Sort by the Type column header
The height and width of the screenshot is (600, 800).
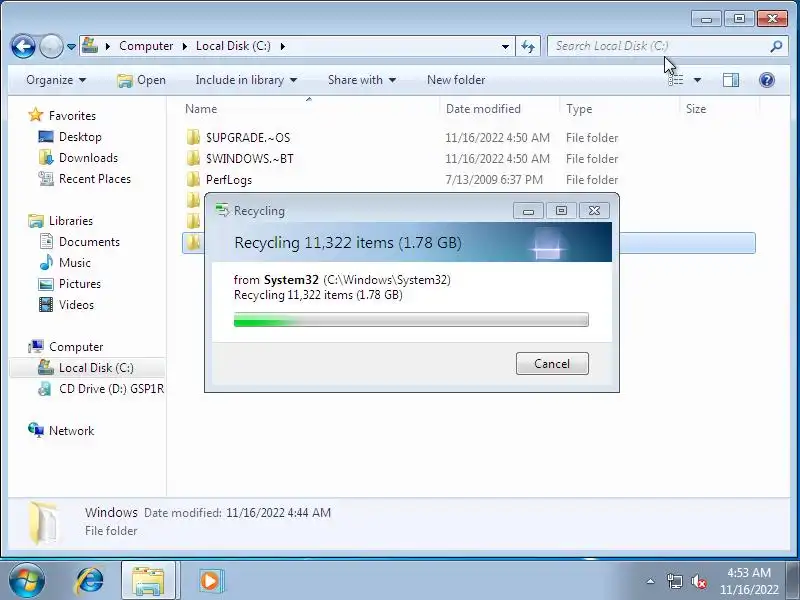click(619, 109)
